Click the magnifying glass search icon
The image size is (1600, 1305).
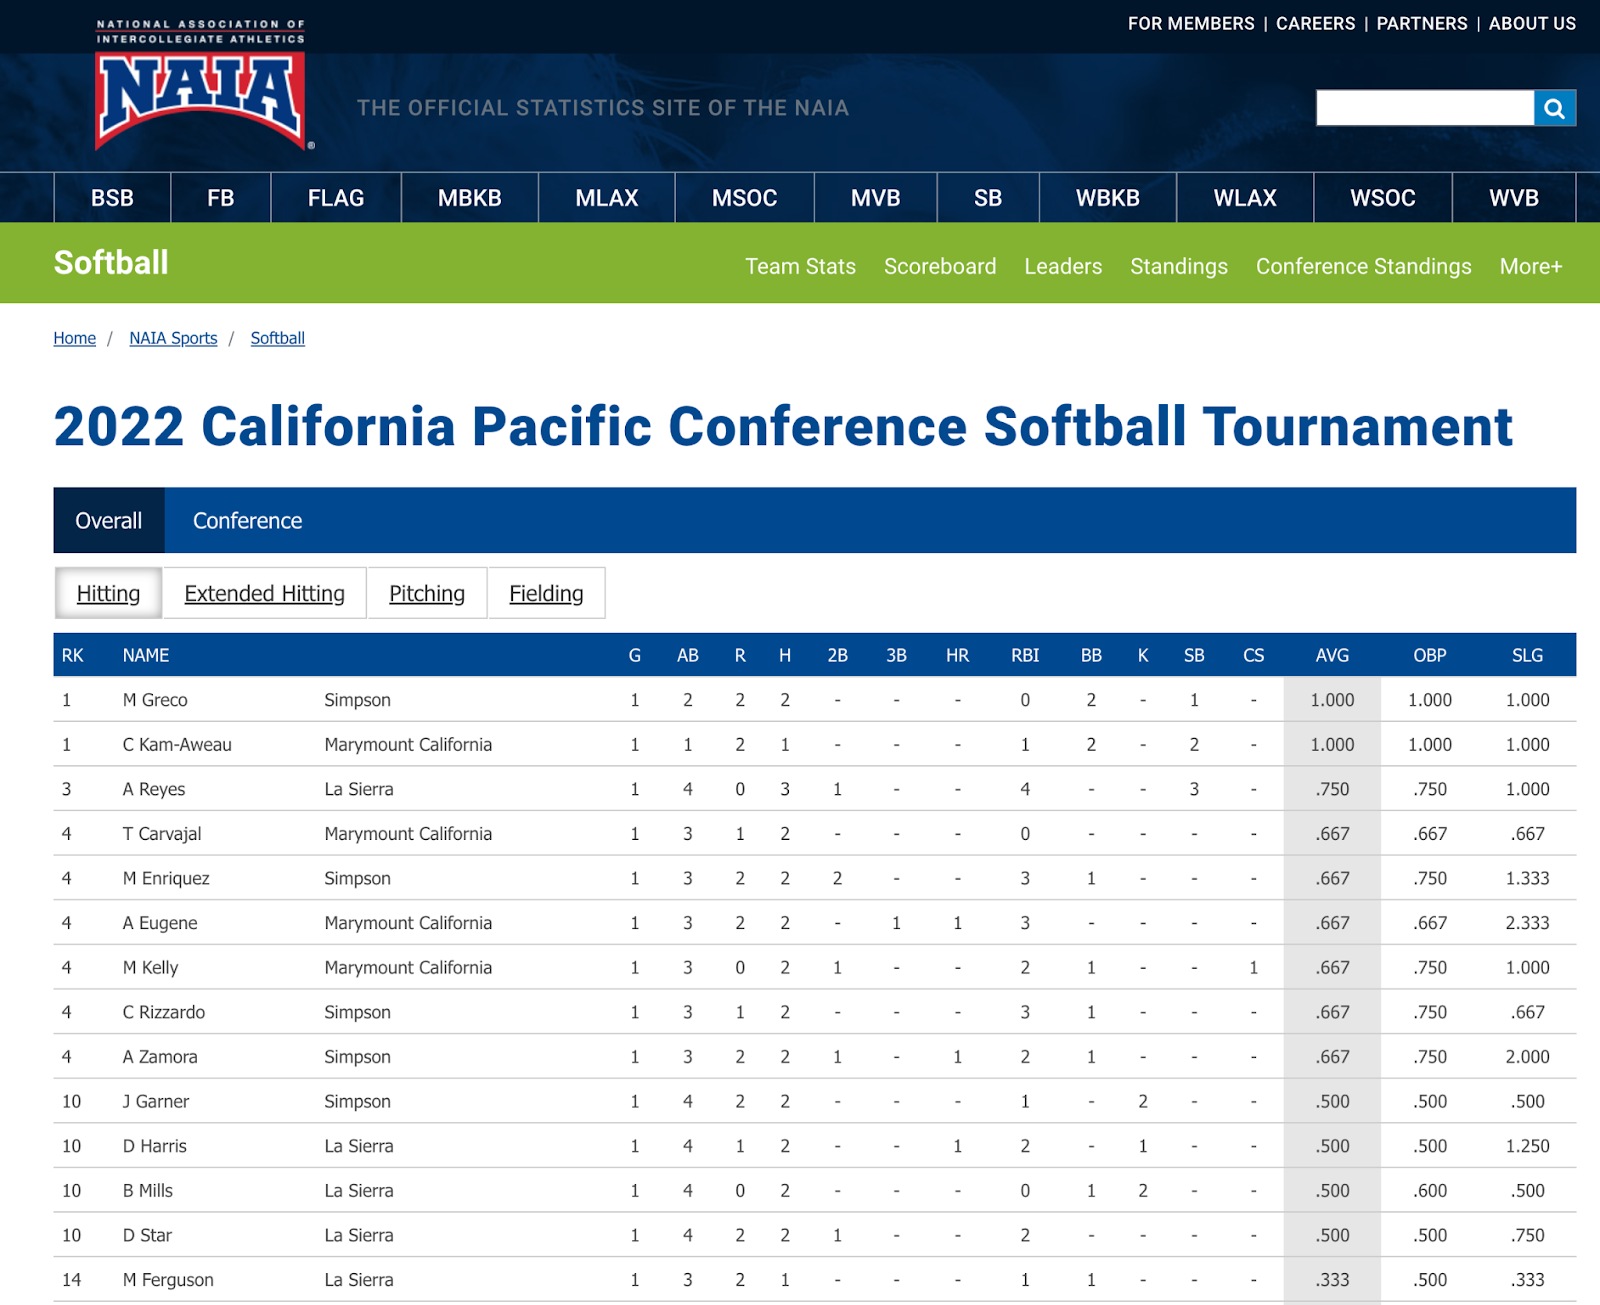point(1554,108)
